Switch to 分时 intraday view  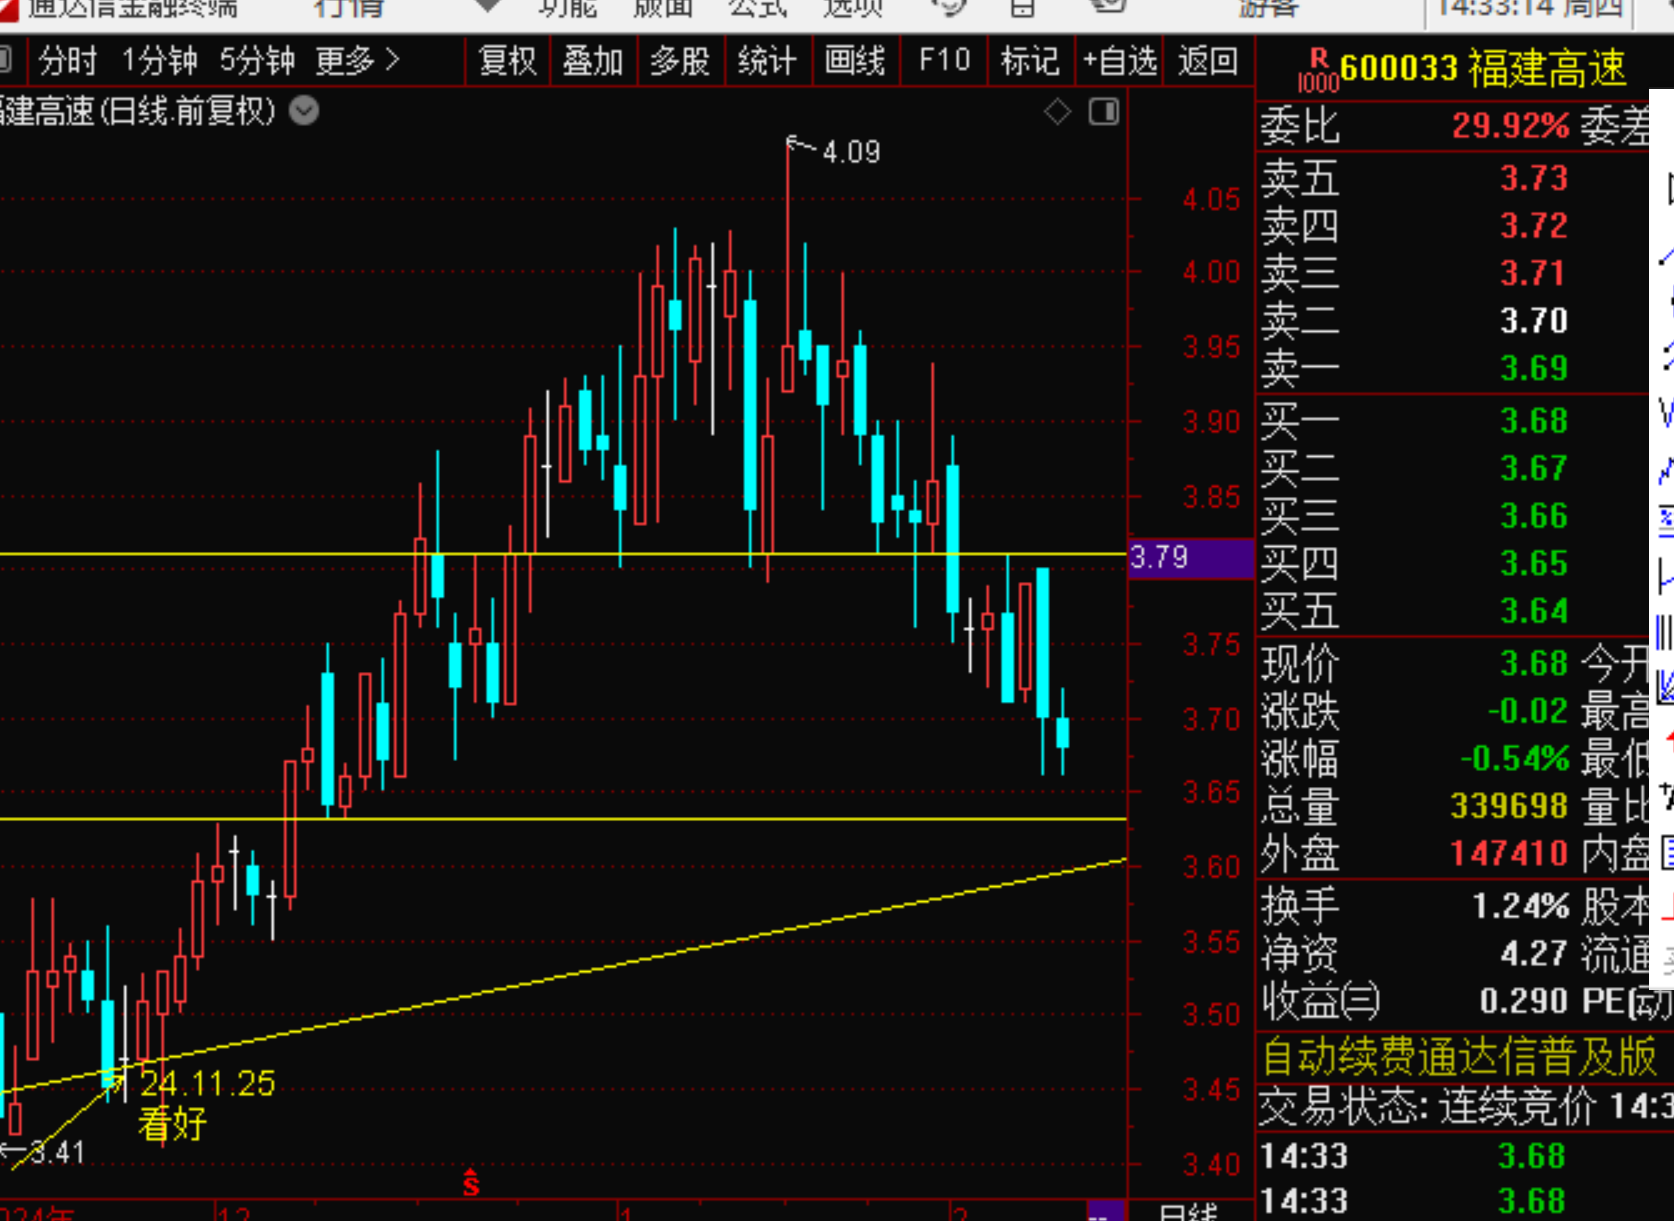click(68, 61)
